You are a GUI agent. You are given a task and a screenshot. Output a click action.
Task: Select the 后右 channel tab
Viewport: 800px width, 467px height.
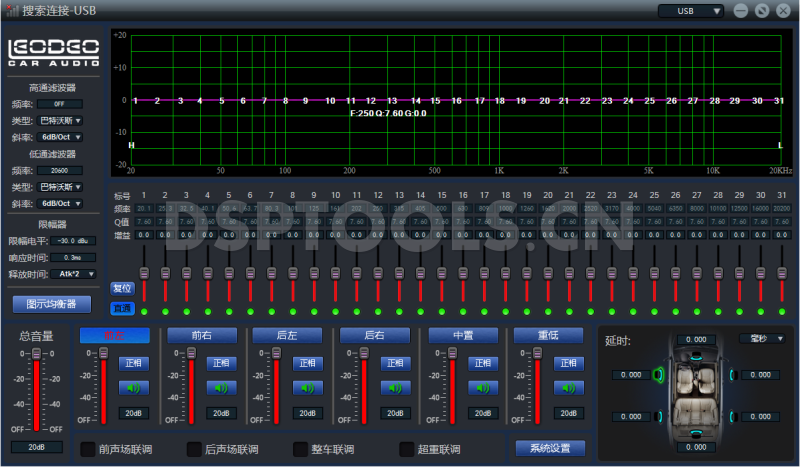tap(375, 335)
